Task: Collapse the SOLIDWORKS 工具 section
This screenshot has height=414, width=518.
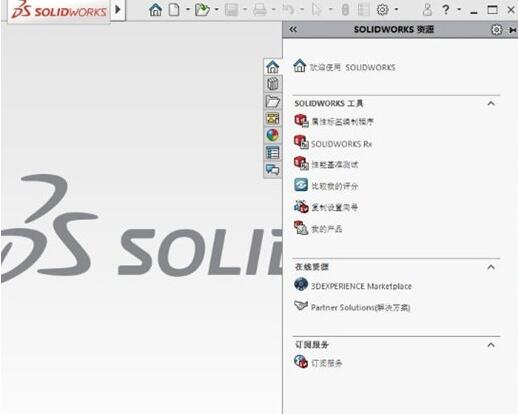Action: tap(491, 103)
